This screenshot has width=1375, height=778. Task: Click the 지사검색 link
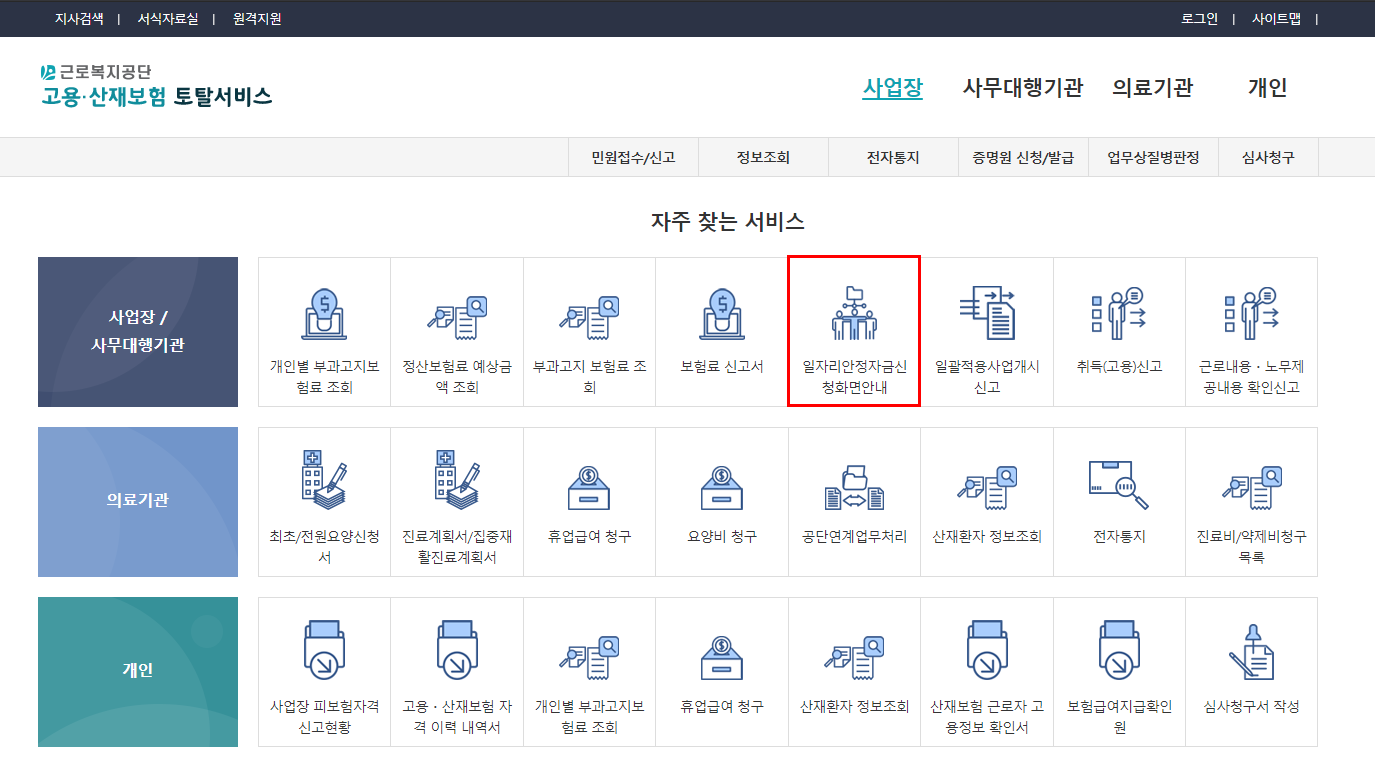click(79, 19)
